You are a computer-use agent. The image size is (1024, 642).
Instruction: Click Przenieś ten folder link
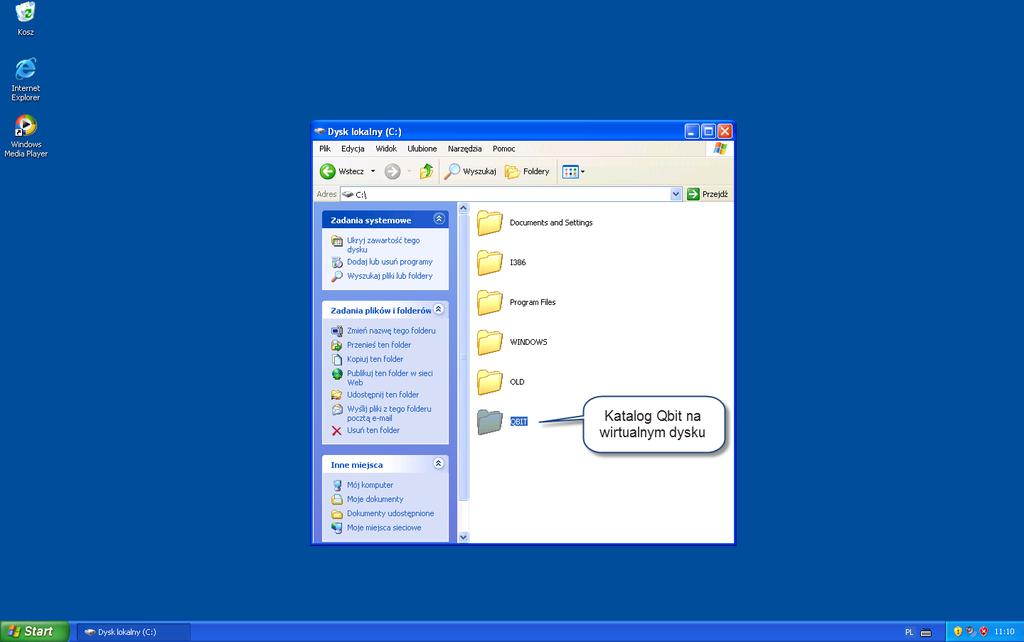pyautogui.click(x=379, y=345)
